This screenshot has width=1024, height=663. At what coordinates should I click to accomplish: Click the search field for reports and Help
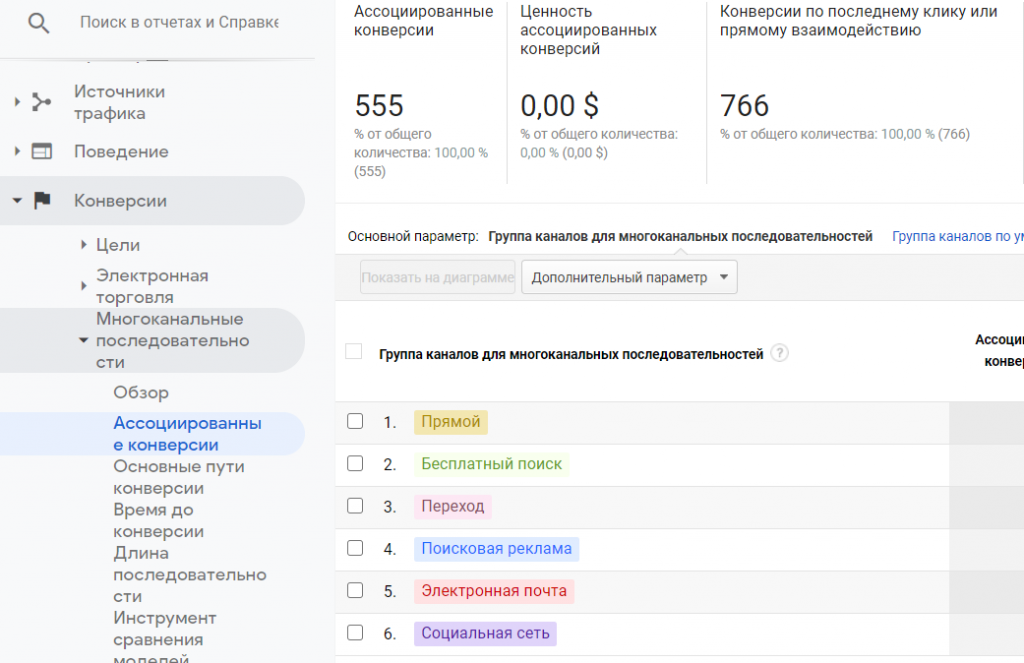coord(180,22)
